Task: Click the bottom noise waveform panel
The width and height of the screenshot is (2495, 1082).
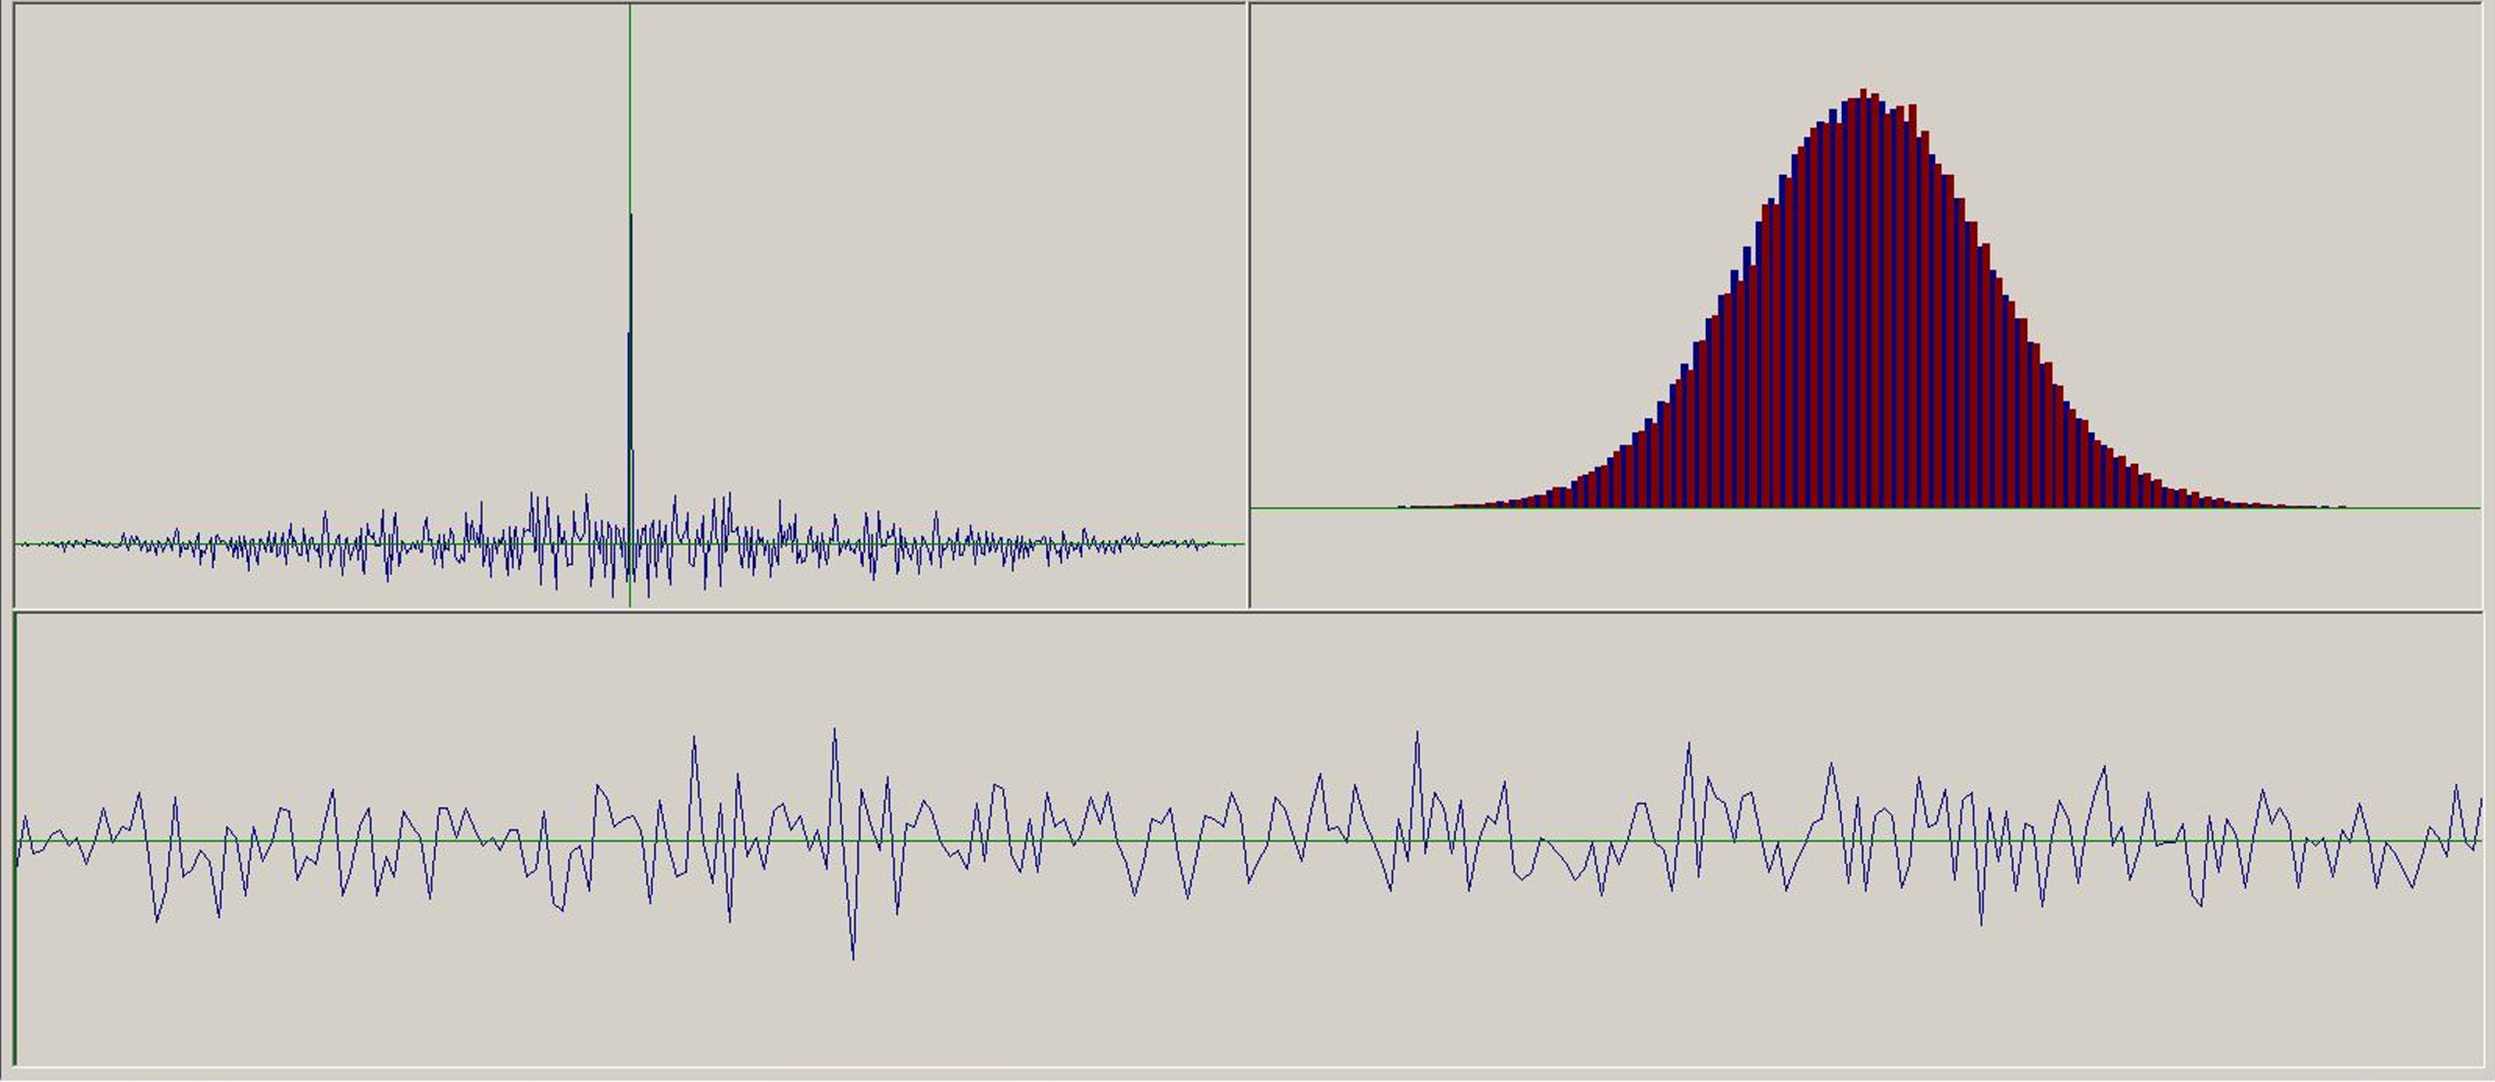Action: (1248, 839)
